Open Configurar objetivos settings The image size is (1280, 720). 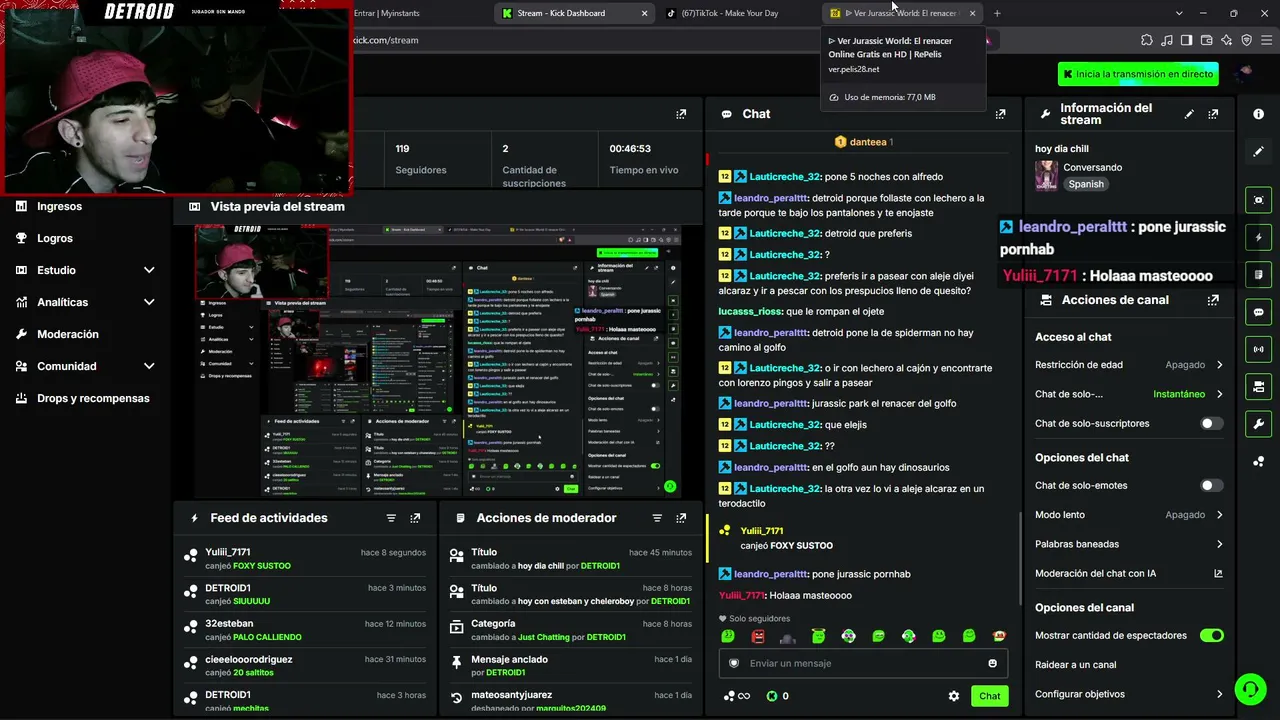click(x=1129, y=694)
